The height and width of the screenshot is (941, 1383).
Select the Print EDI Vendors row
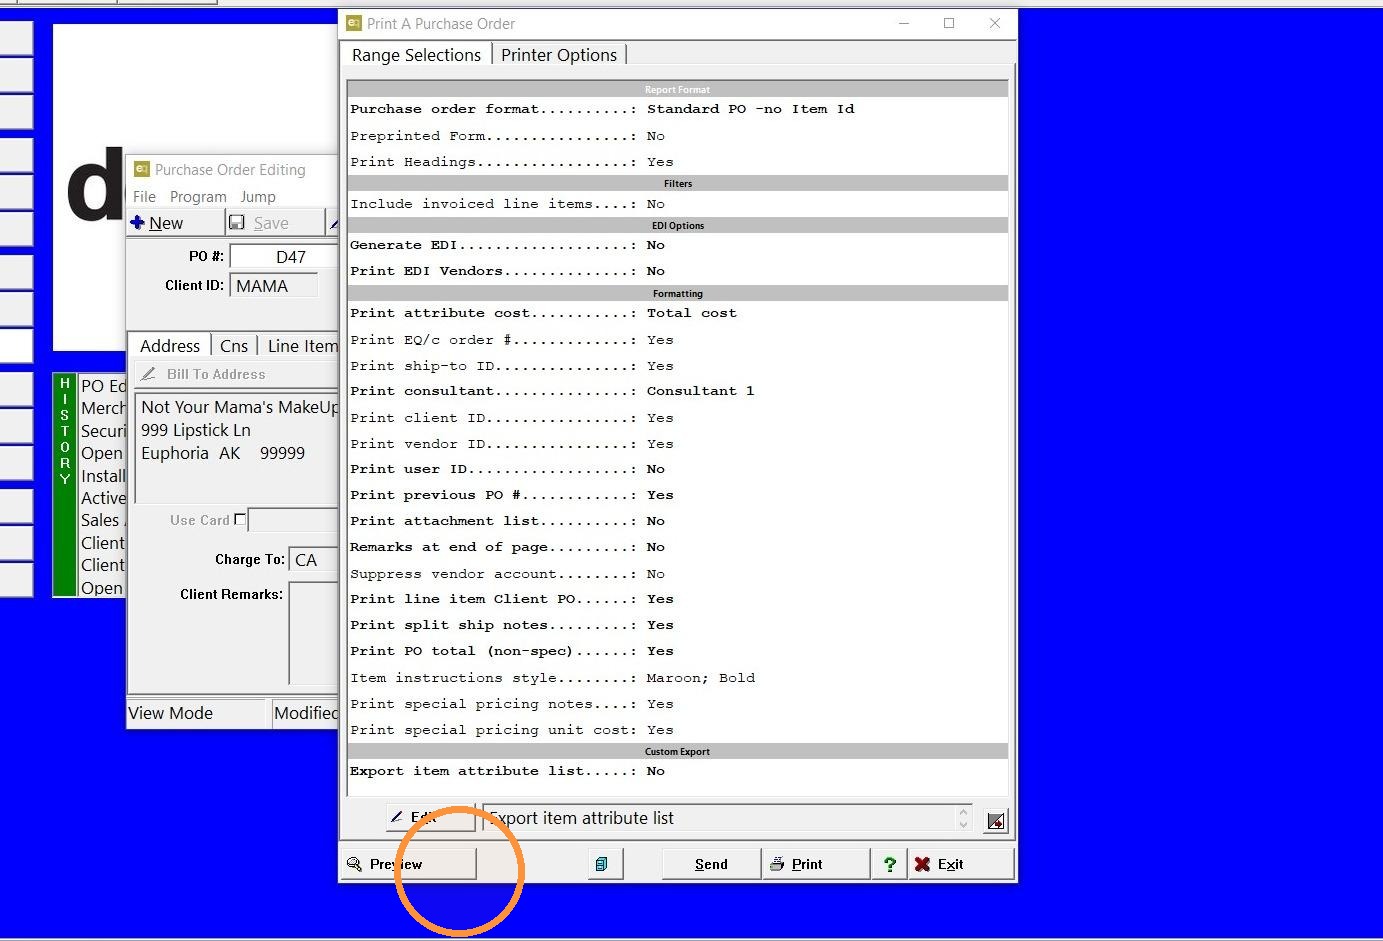point(677,271)
